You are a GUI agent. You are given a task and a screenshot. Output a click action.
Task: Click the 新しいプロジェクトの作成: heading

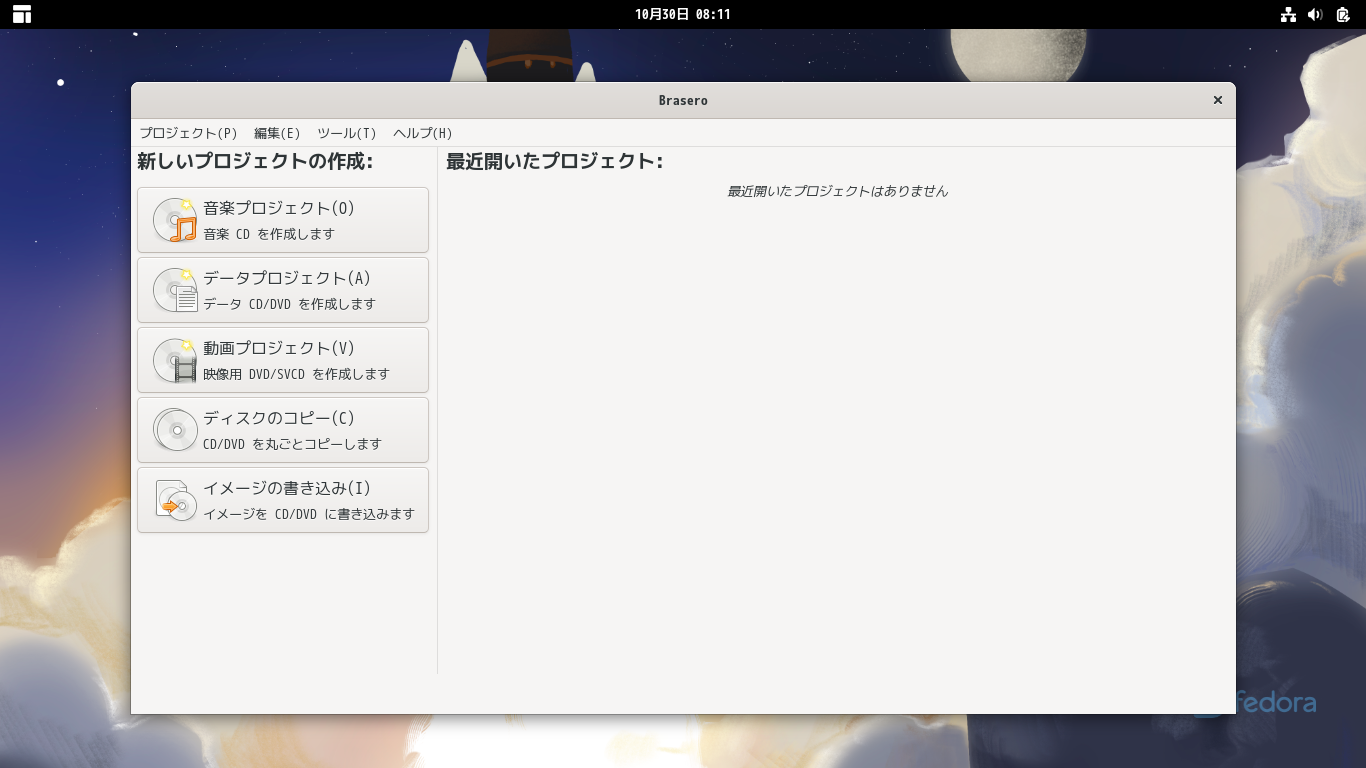[255, 162]
